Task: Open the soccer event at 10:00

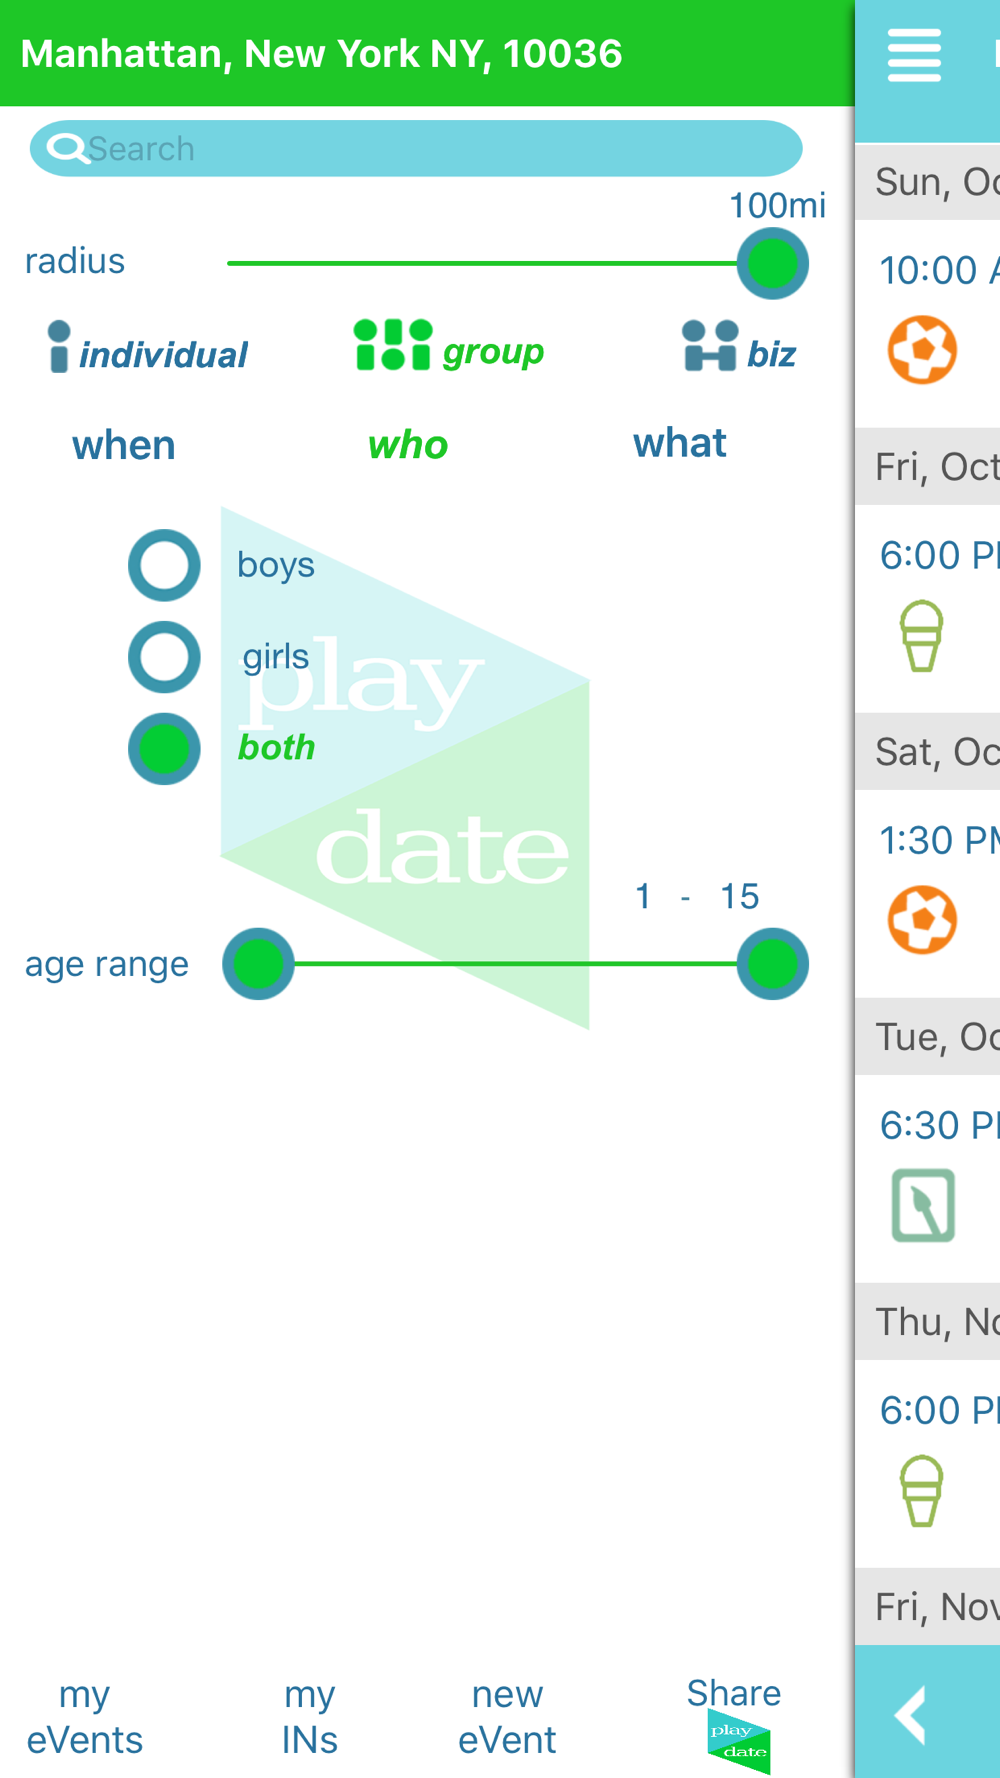Action: coord(922,350)
